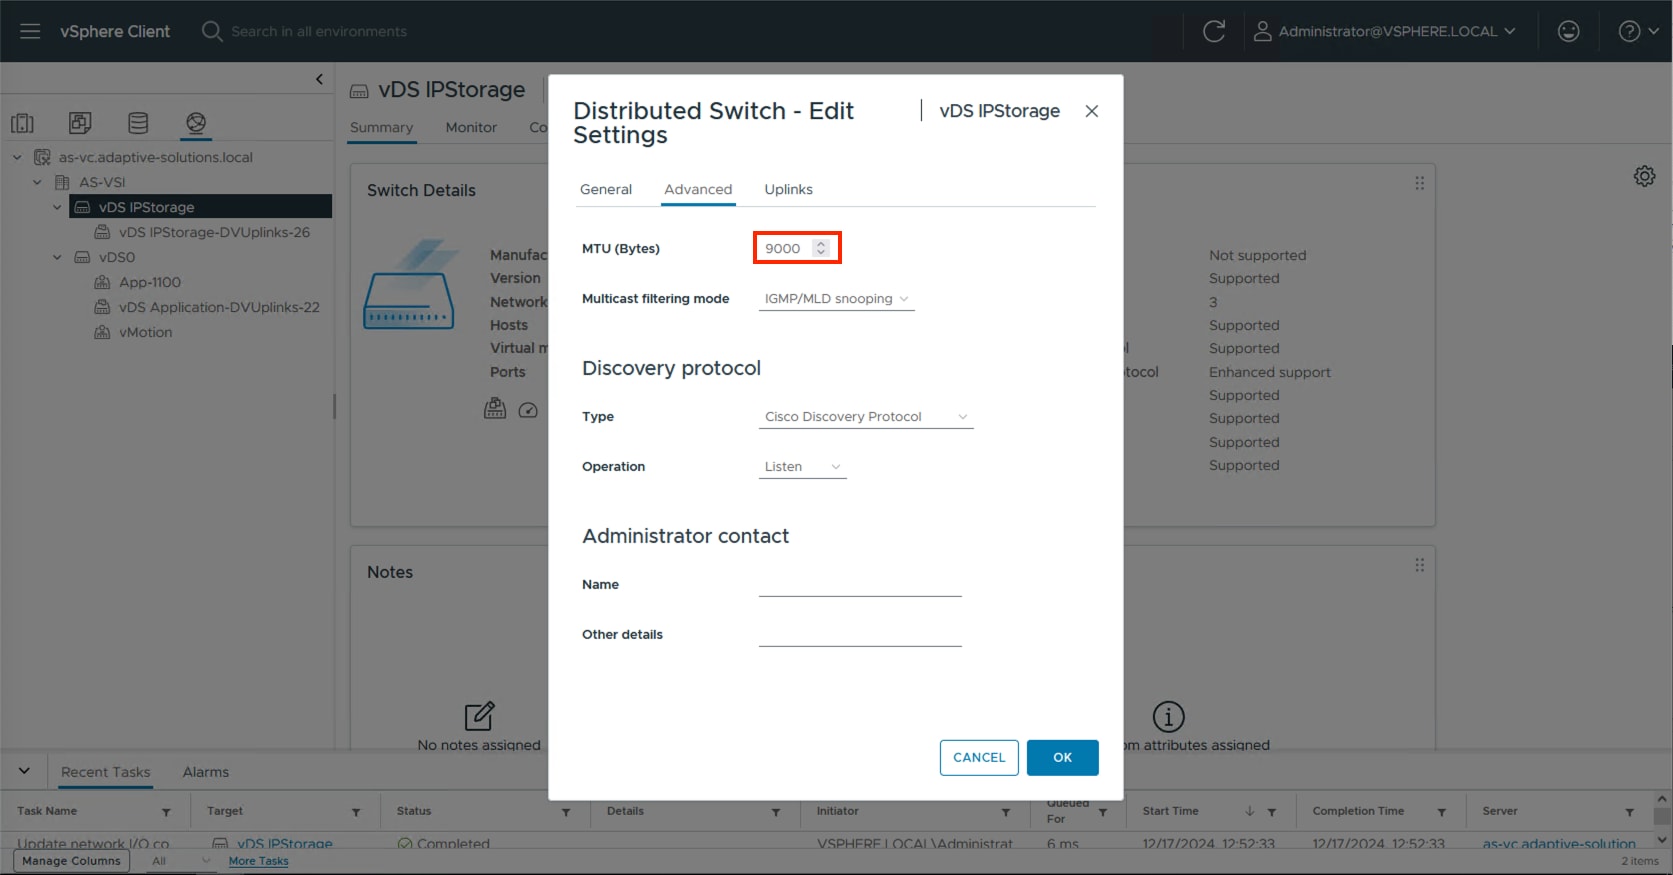Open the hamburger navigation menu
Screen dimensions: 1673x875
[30, 31]
